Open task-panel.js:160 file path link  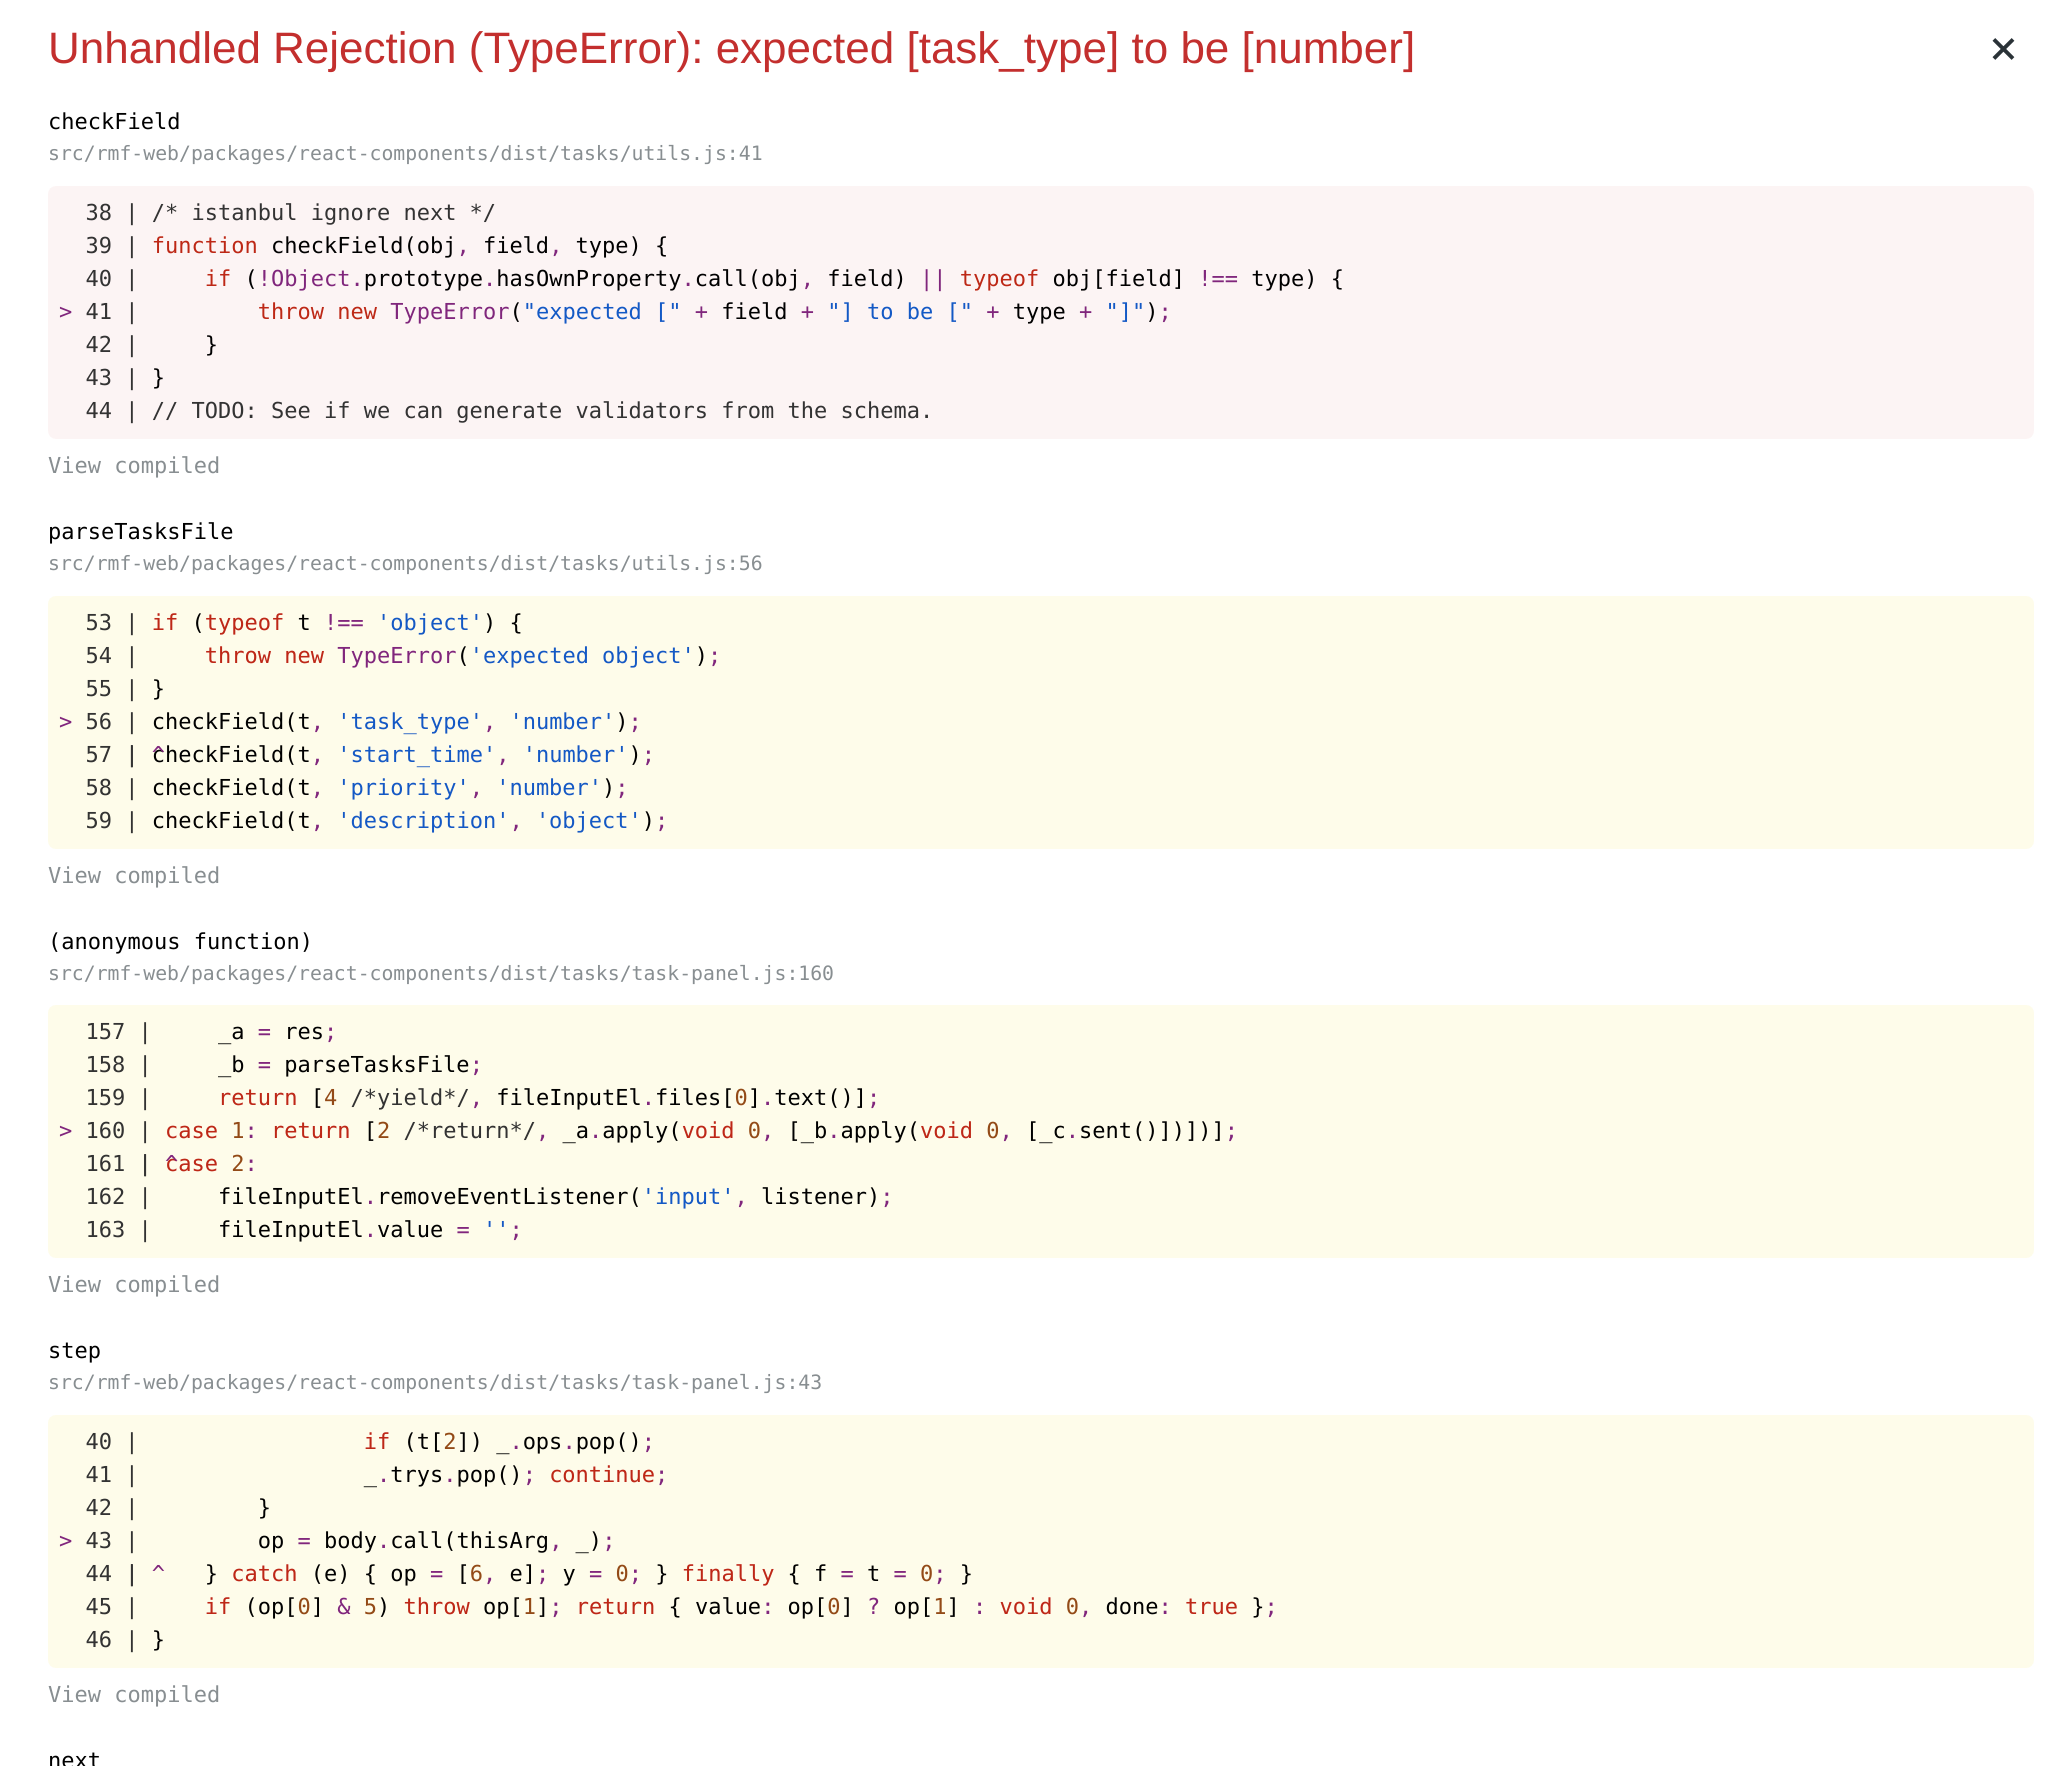click(x=440, y=973)
